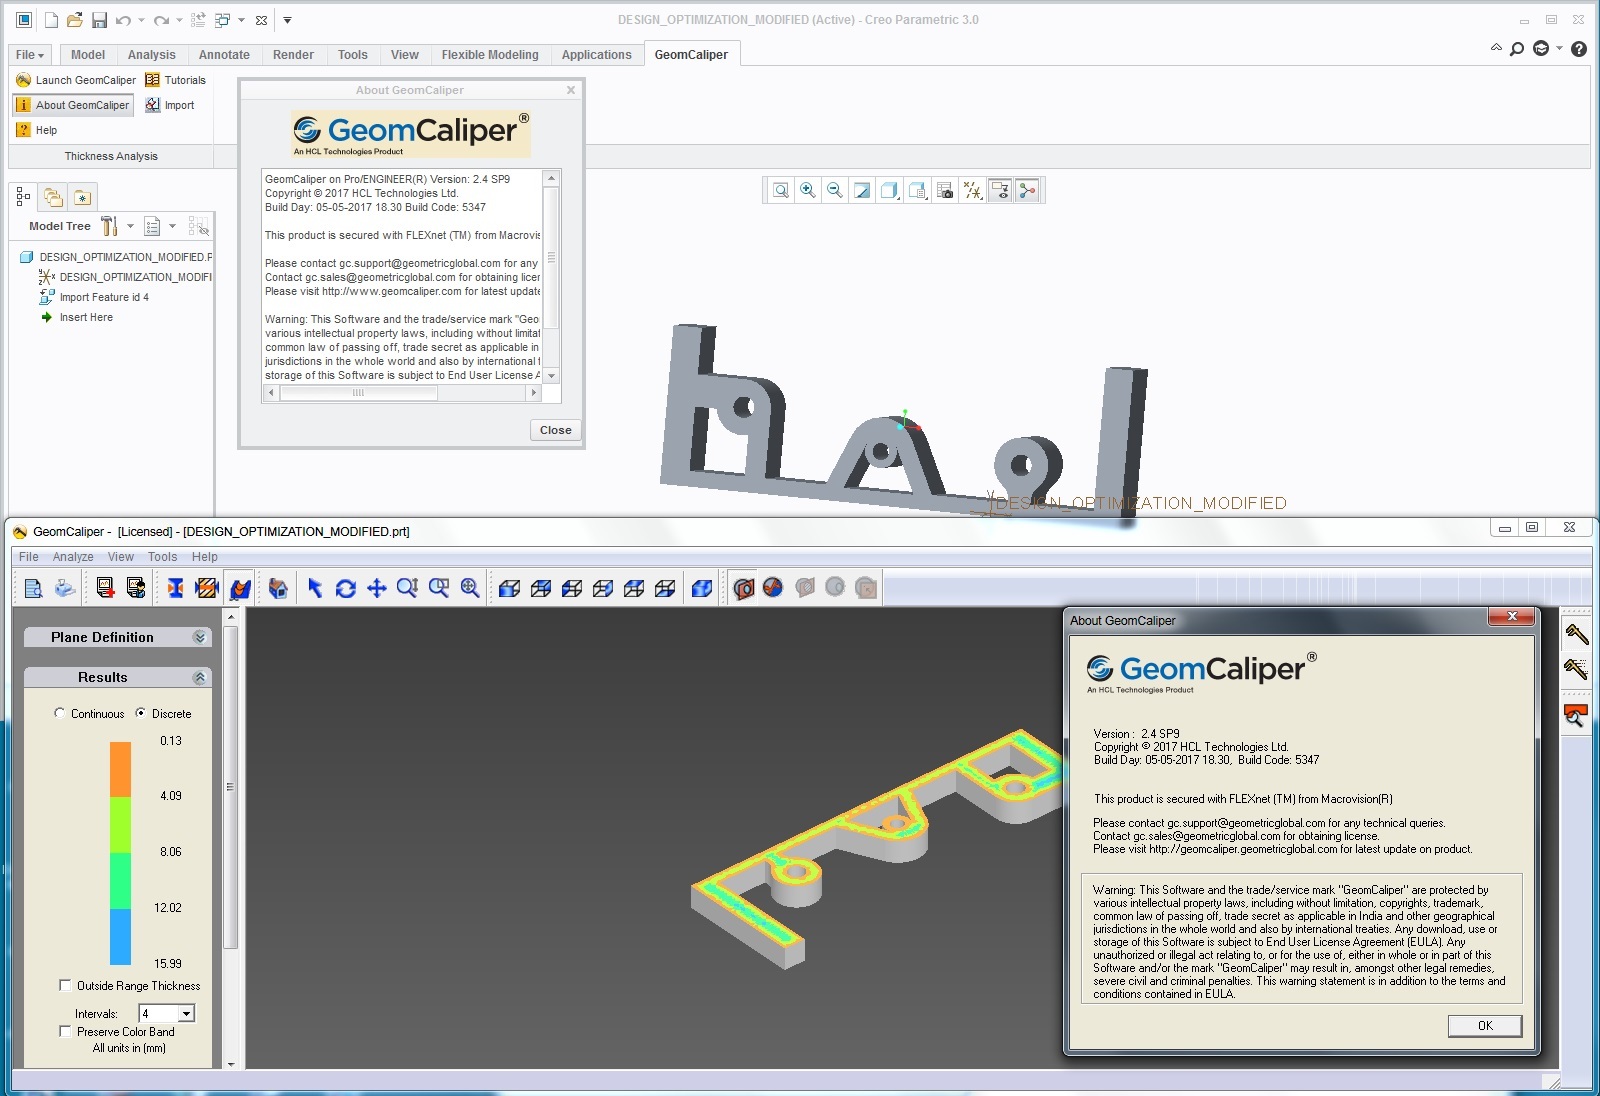The width and height of the screenshot is (1600, 1096).
Task: Switch to the Analysis ribbon tab
Action: click(151, 55)
